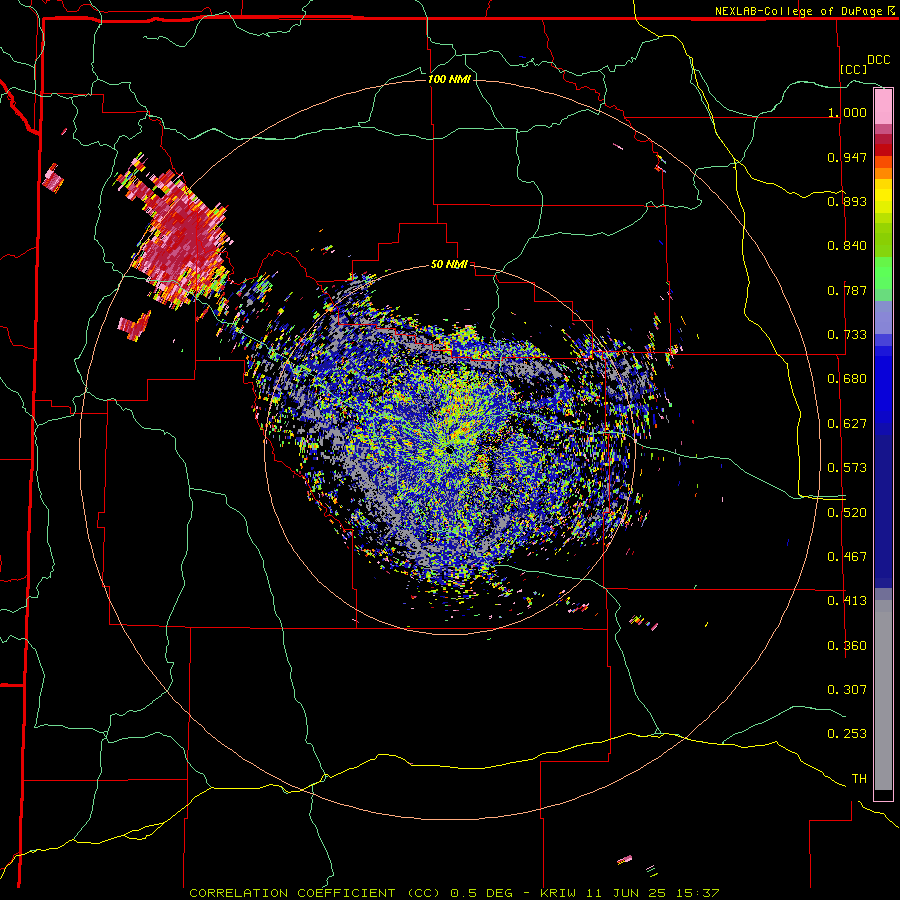Select the 0.520 legend value
The height and width of the screenshot is (900, 900).
pyautogui.click(x=847, y=513)
